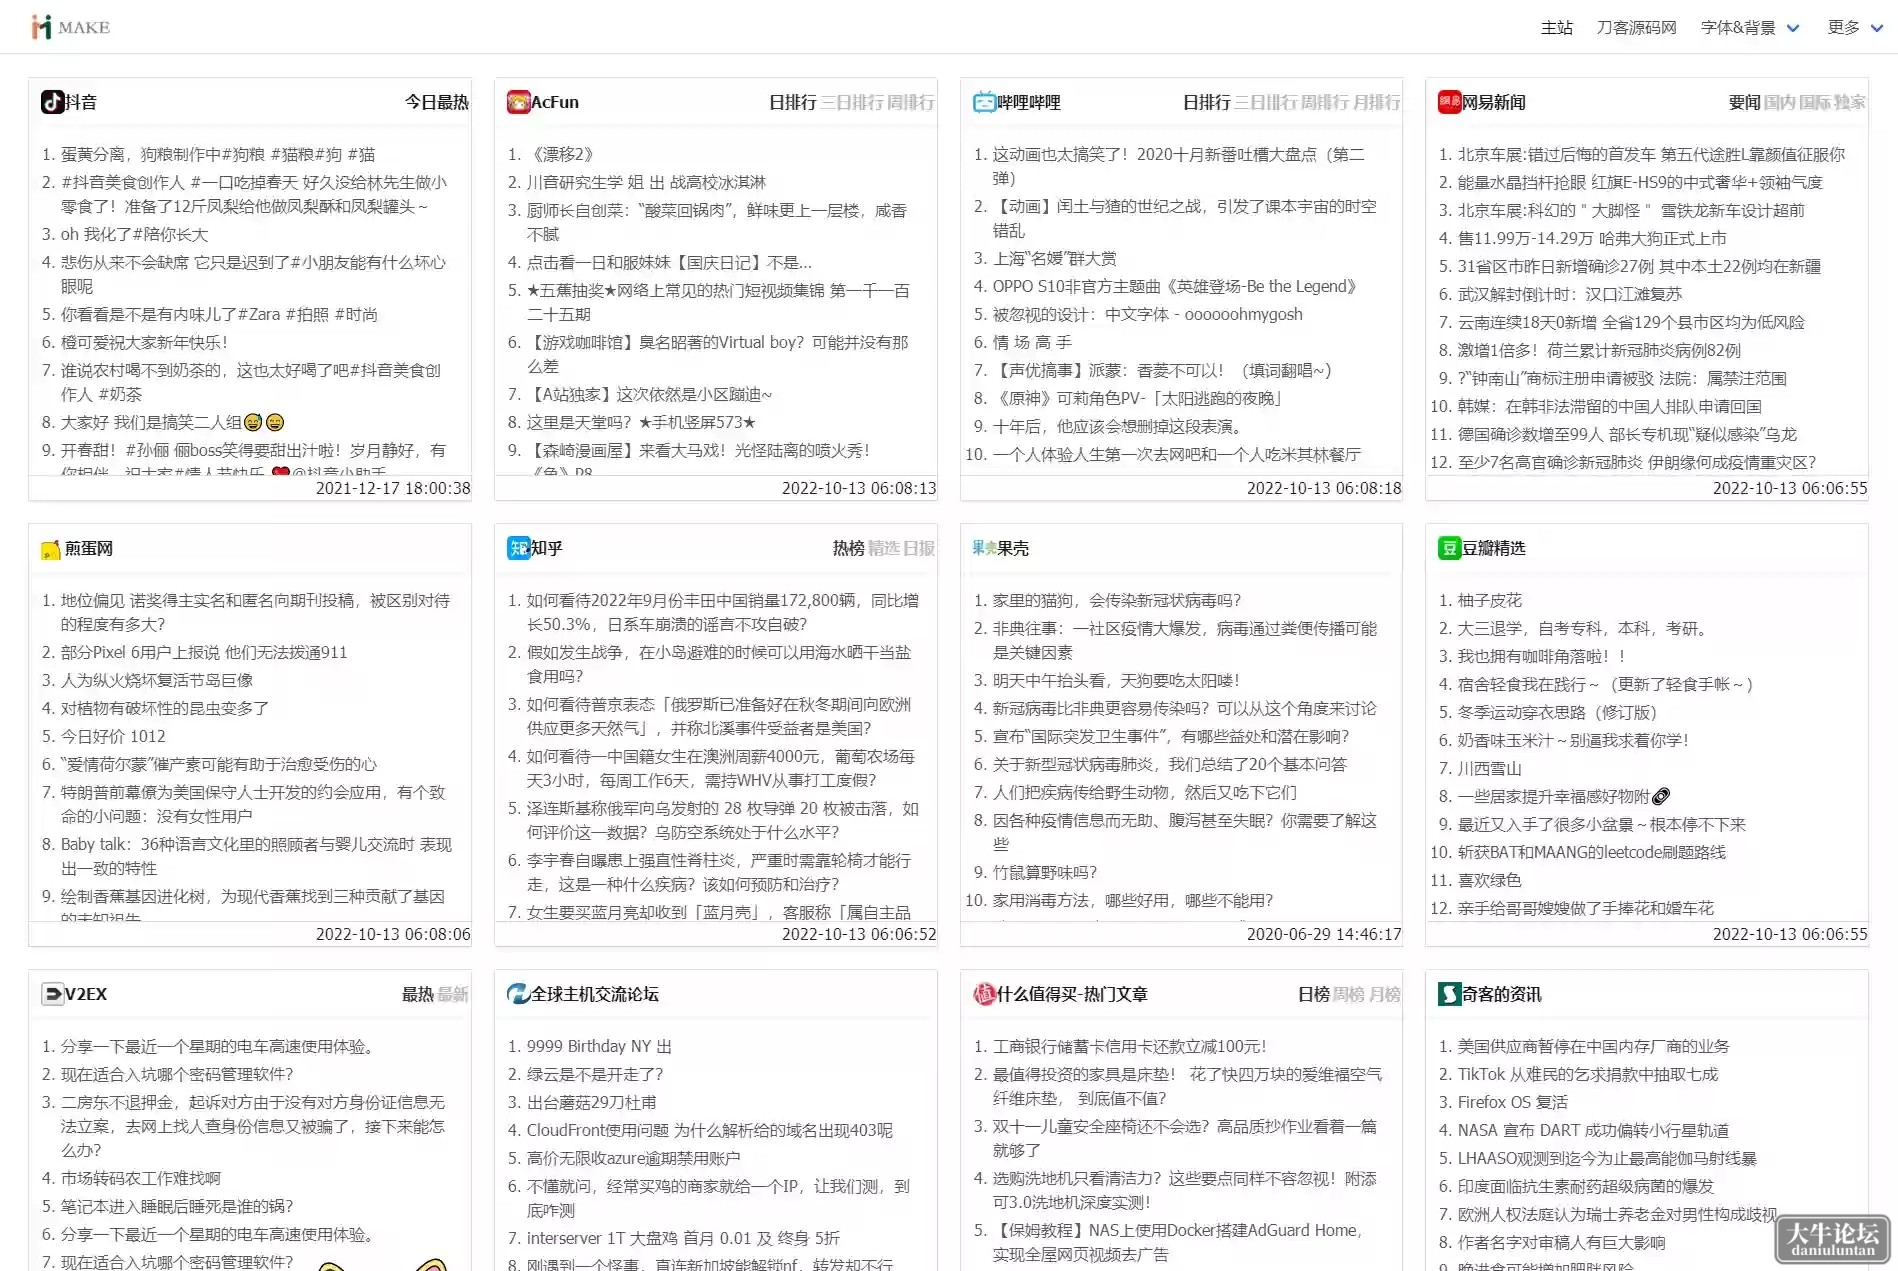Image resolution: width=1898 pixels, height=1271 pixels.
Task: Select V2EX 最新 tab
Action: click(453, 994)
